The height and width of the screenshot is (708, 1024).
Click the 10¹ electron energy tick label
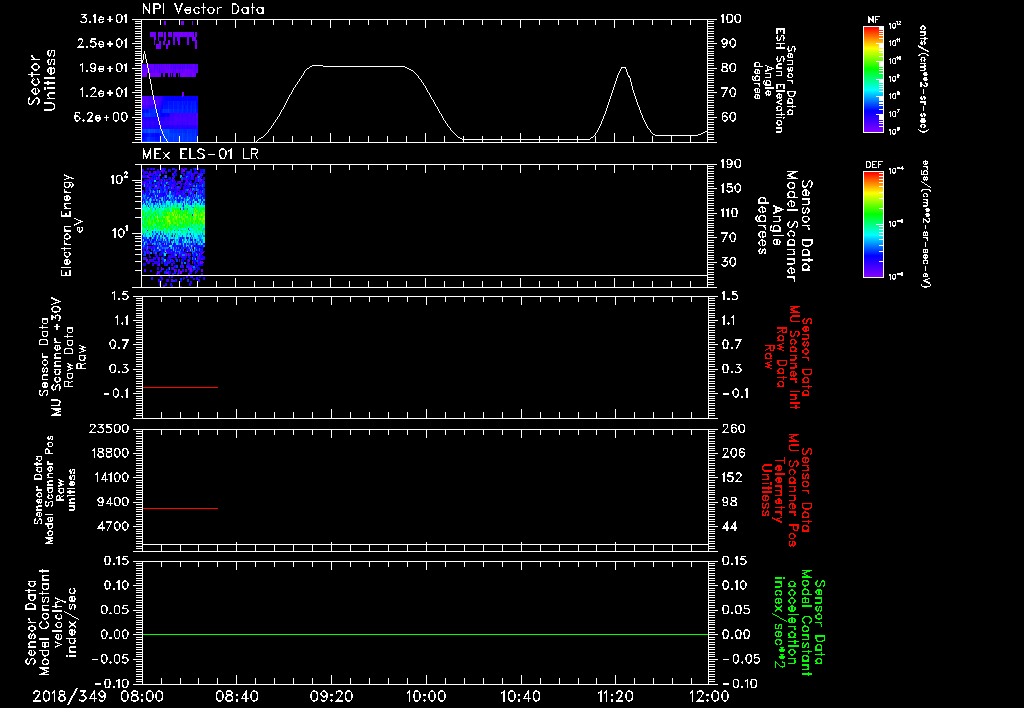[120, 233]
